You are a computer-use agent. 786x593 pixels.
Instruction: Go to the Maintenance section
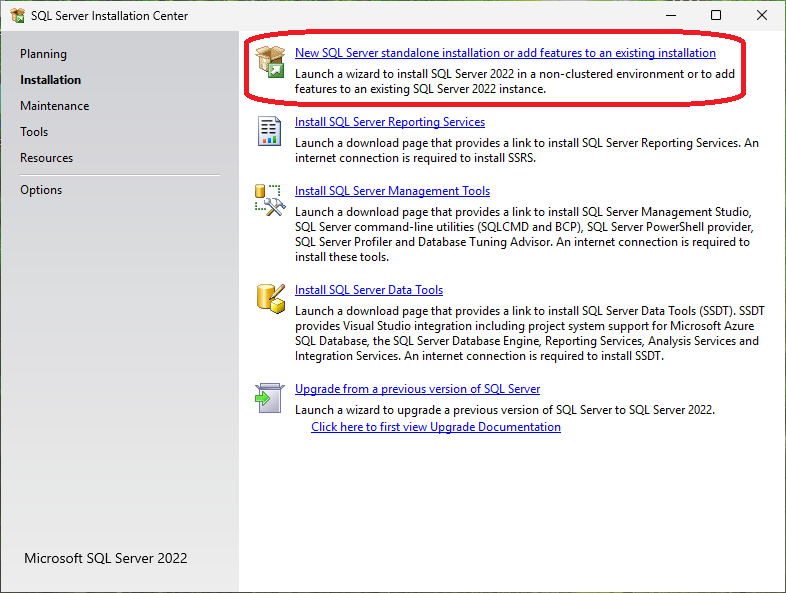coord(55,106)
